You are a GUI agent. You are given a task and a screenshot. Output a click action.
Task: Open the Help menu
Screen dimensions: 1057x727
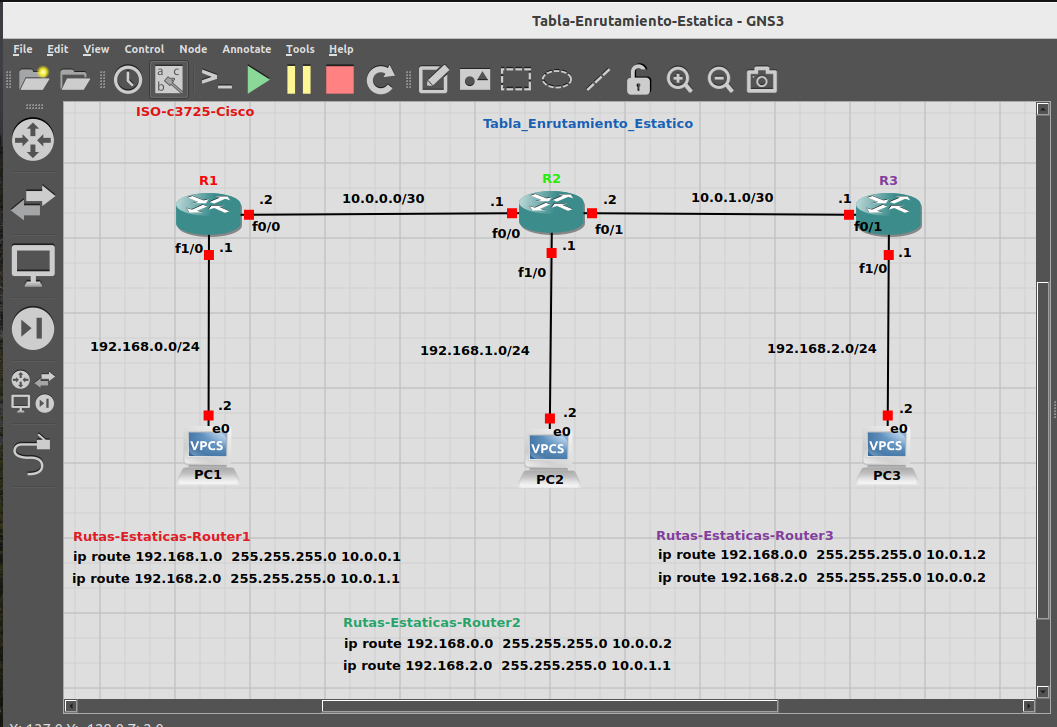(x=341, y=49)
